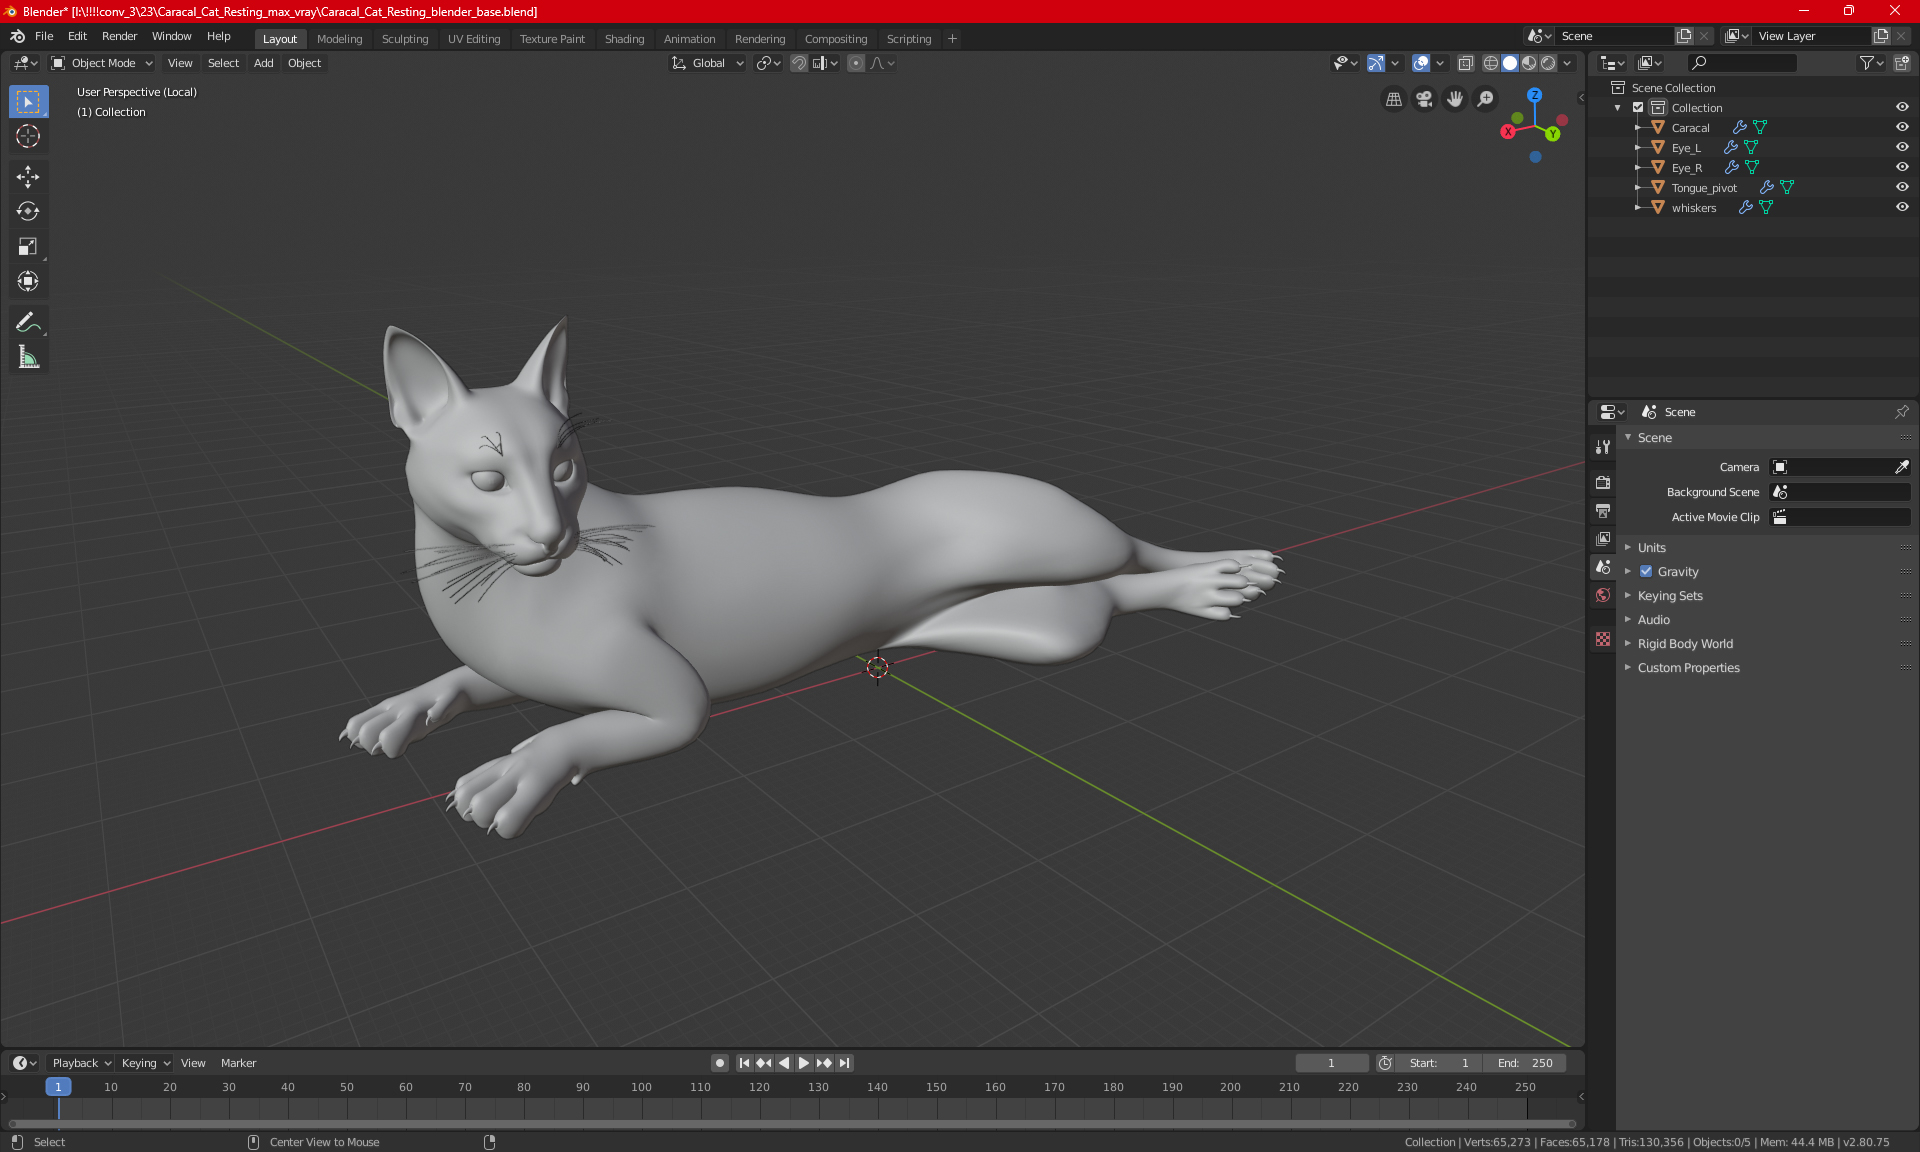Expand the Custom Properties panel
Viewport: 1920px width, 1152px height.
[x=1688, y=668]
